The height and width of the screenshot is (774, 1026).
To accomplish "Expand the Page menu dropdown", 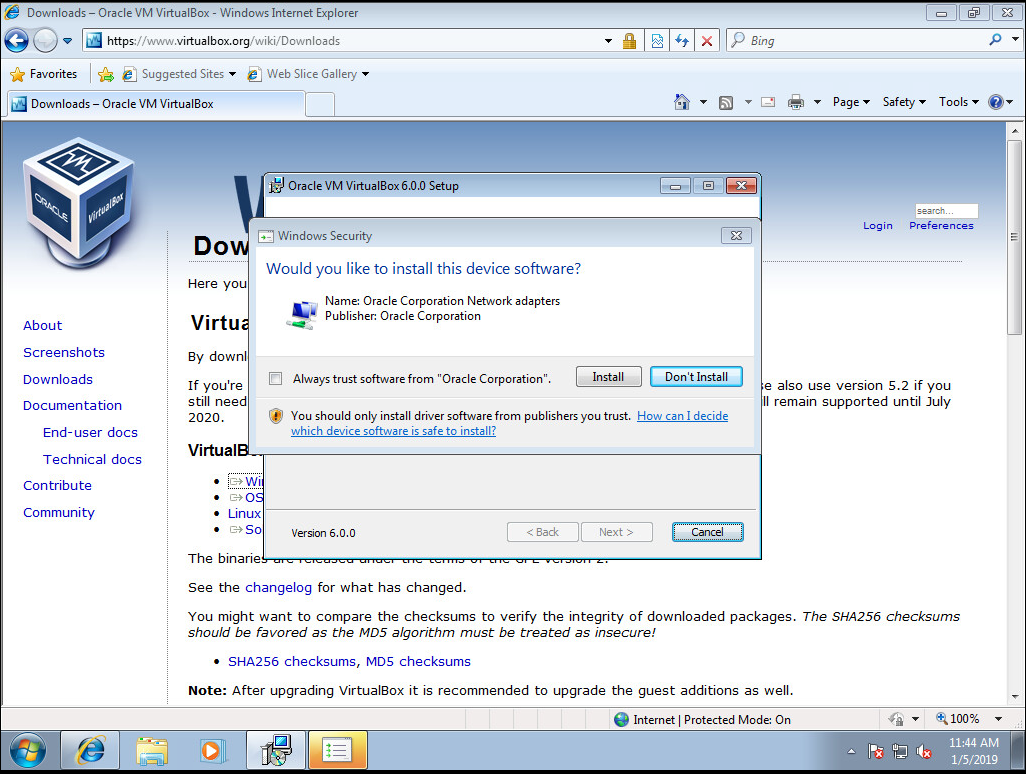I will coord(851,102).
